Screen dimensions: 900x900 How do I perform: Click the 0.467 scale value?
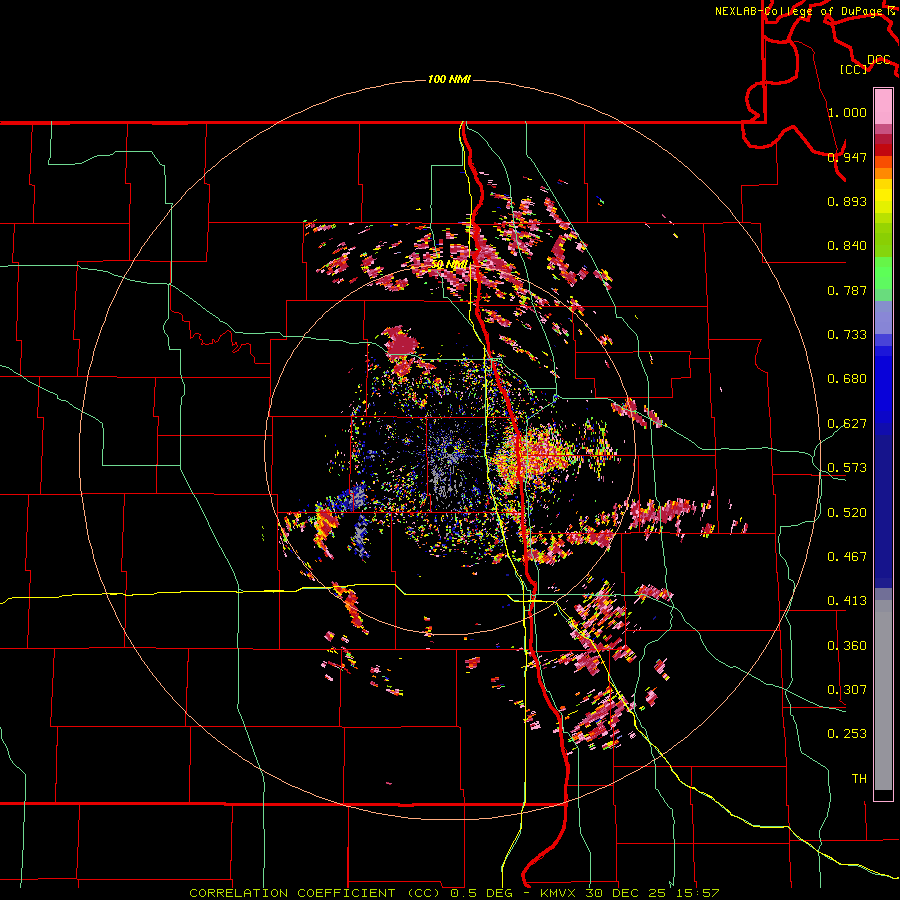click(x=847, y=557)
